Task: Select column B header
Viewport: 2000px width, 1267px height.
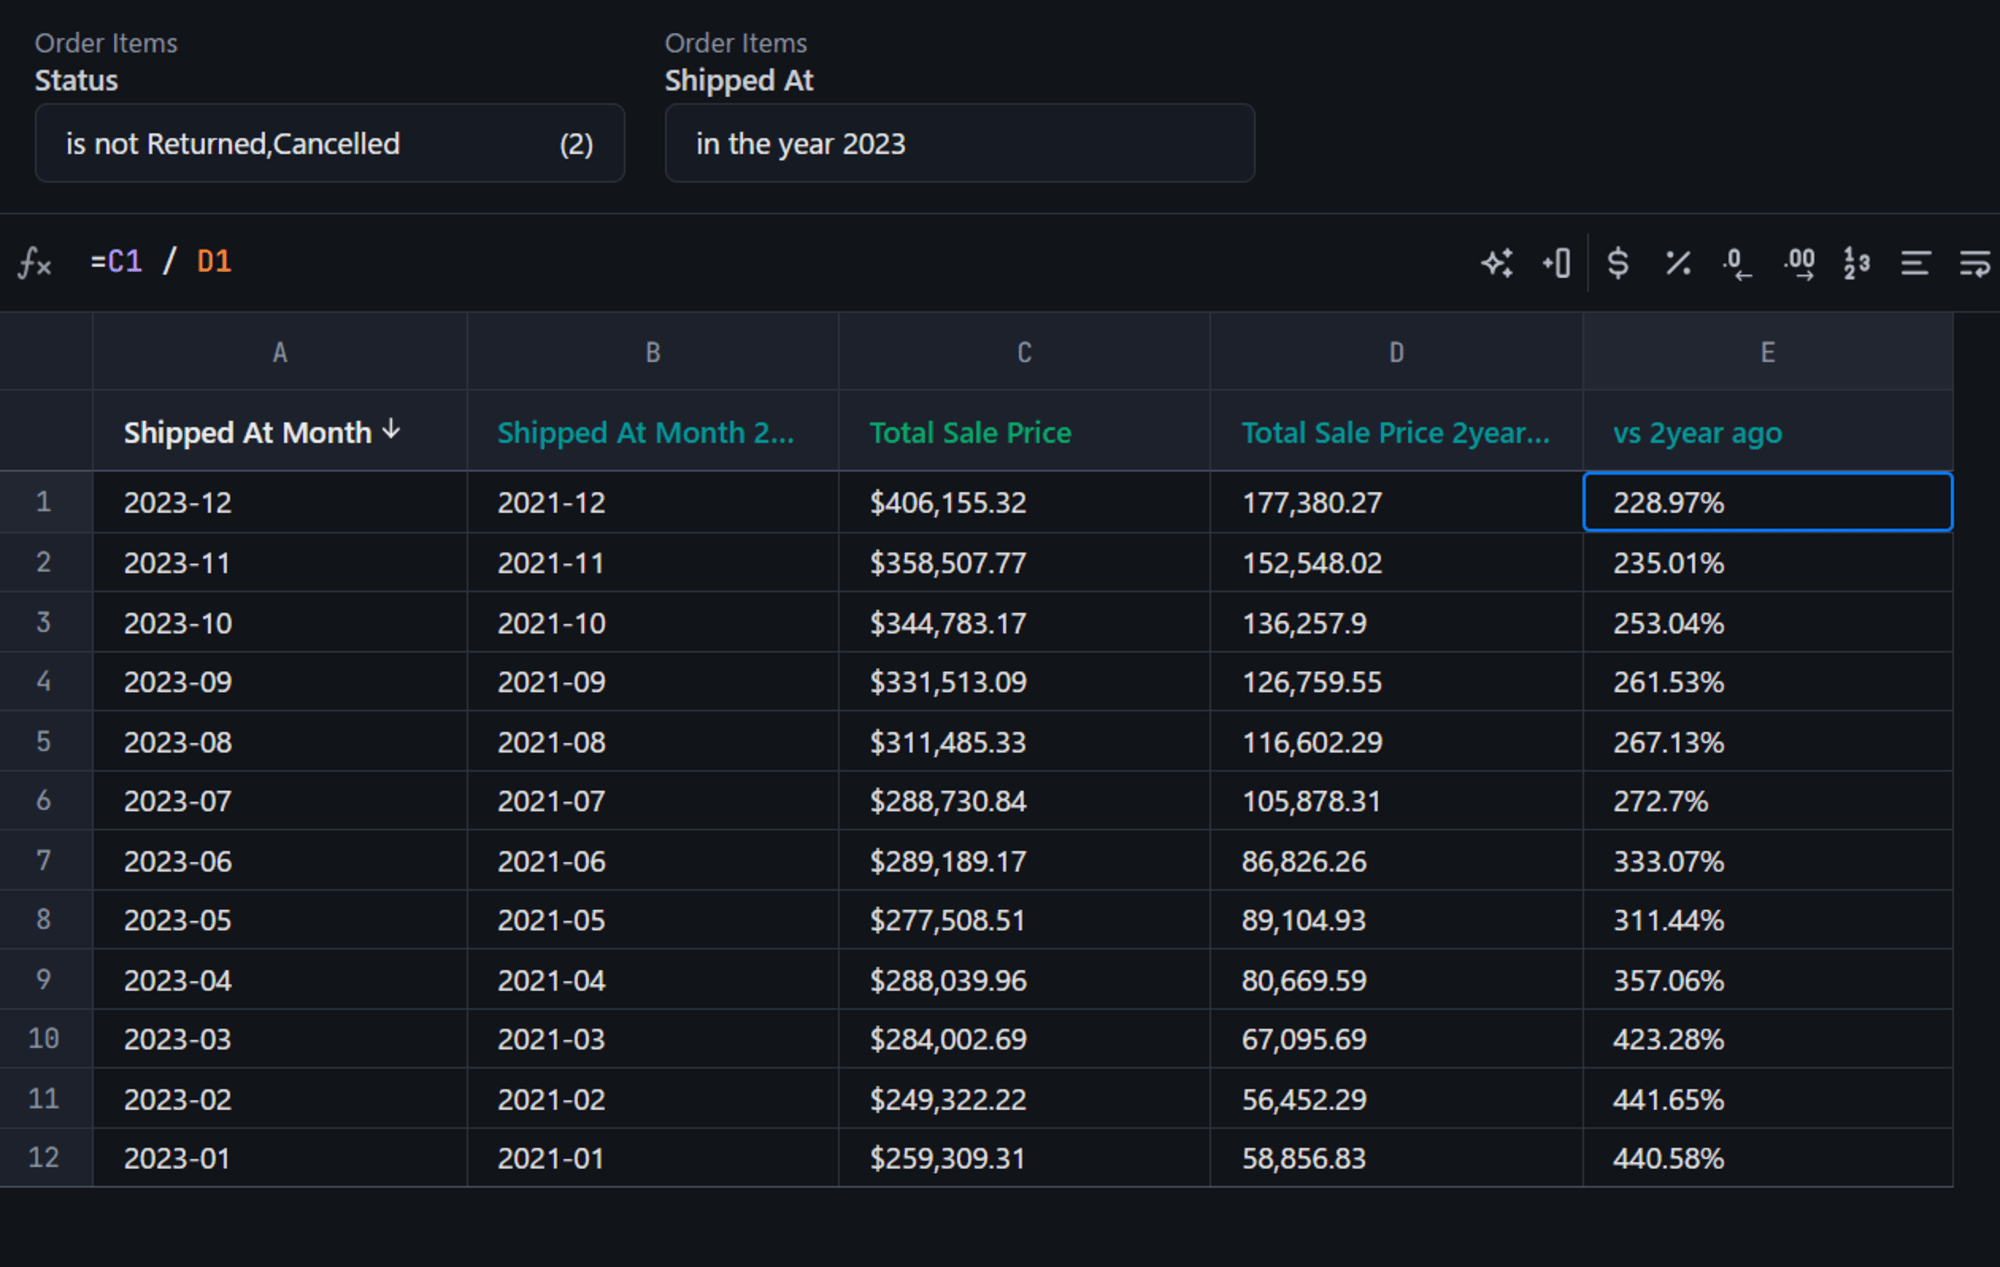Action: pyautogui.click(x=653, y=352)
